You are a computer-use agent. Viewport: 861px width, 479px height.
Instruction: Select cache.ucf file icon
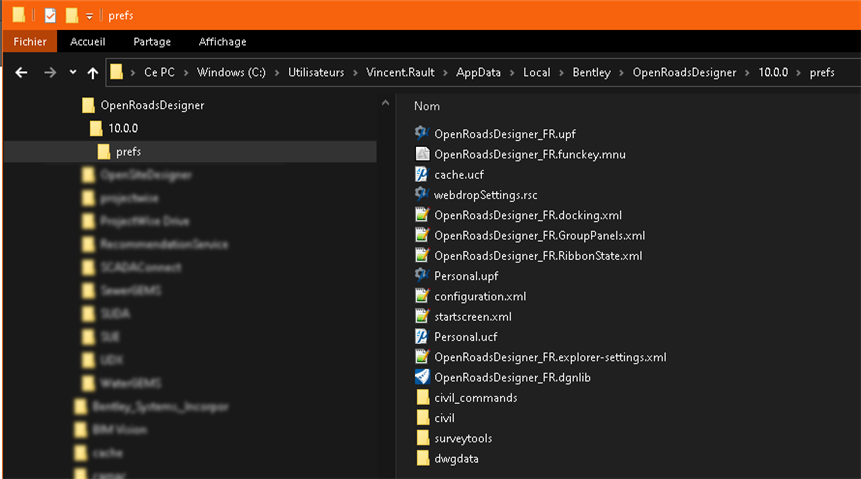pyautogui.click(x=422, y=174)
